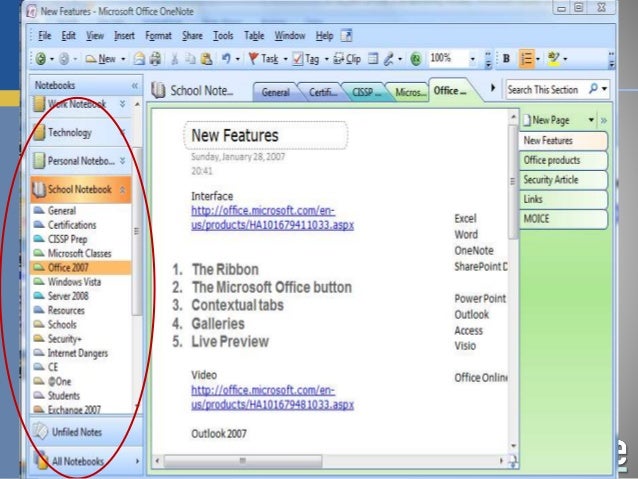Open the Share menu
Screen dimensions: 638x479
coord(192,36)
